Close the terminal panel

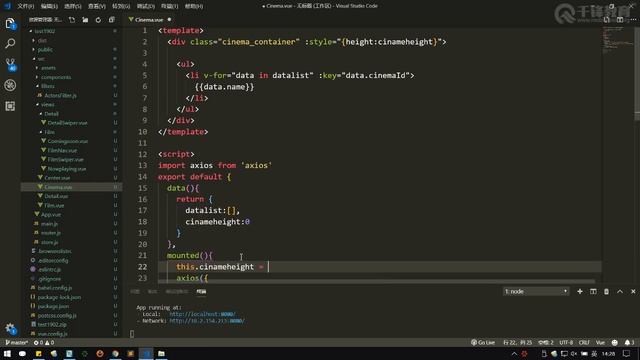coord(633,291)
